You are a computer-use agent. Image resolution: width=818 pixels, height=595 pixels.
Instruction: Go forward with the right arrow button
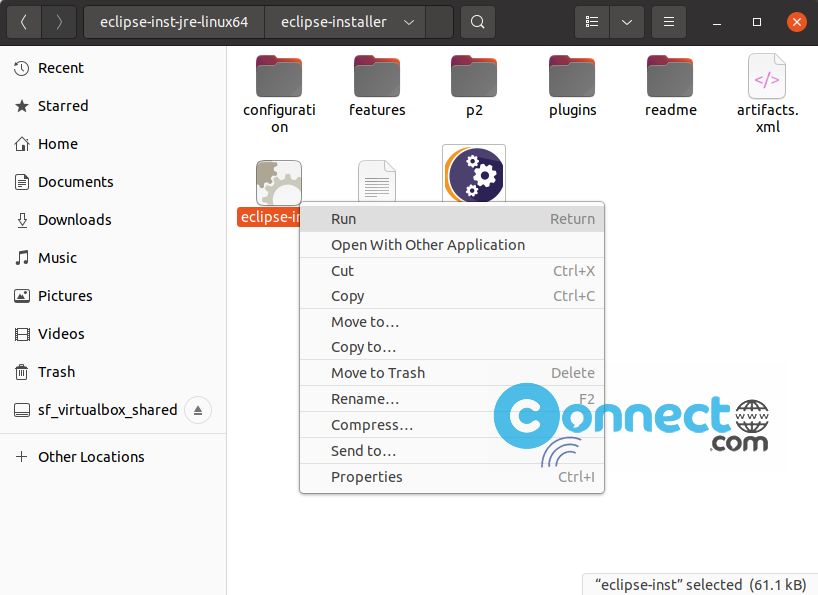[x=59, y=22]
